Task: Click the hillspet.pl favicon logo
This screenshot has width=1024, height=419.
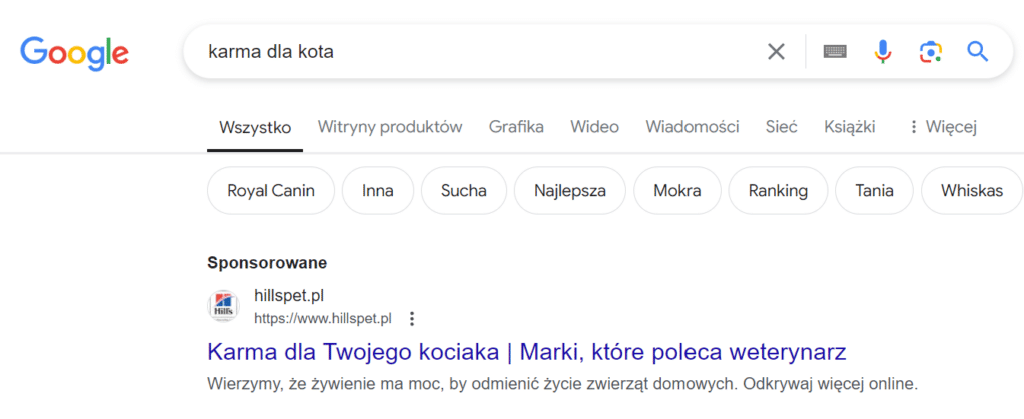Action: coord(223,307)
